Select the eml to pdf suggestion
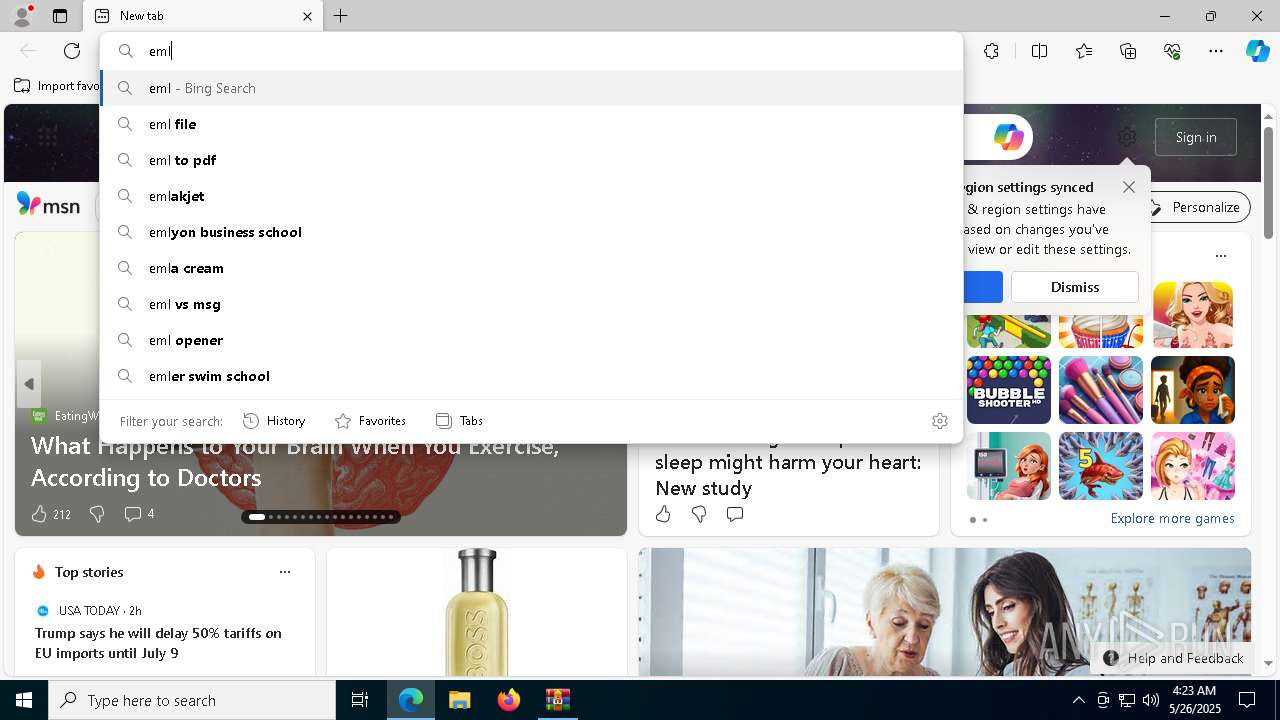The image size is (1280, 720). (x=531, y=160)
